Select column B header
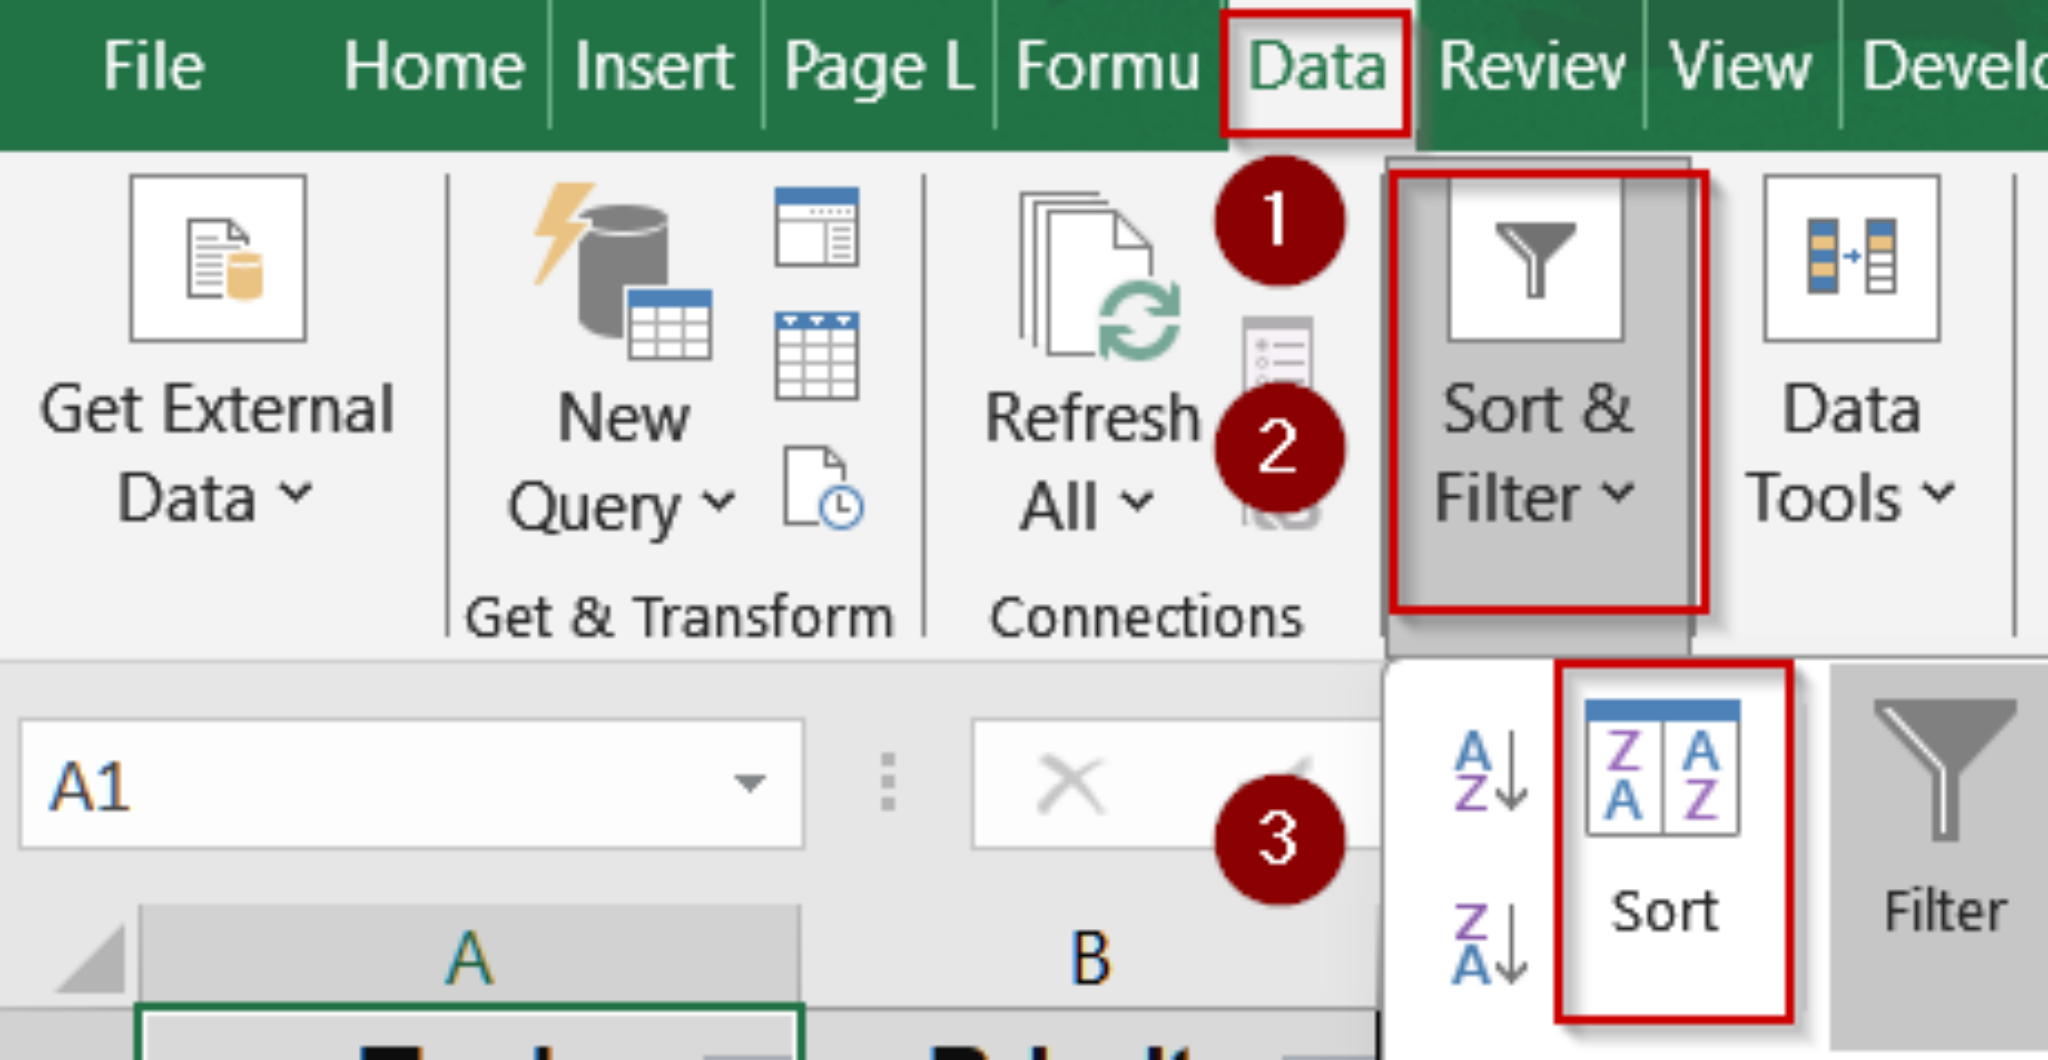Image resolution: width=2048 pixels, height=1060 pixels. coord(1090,958)
